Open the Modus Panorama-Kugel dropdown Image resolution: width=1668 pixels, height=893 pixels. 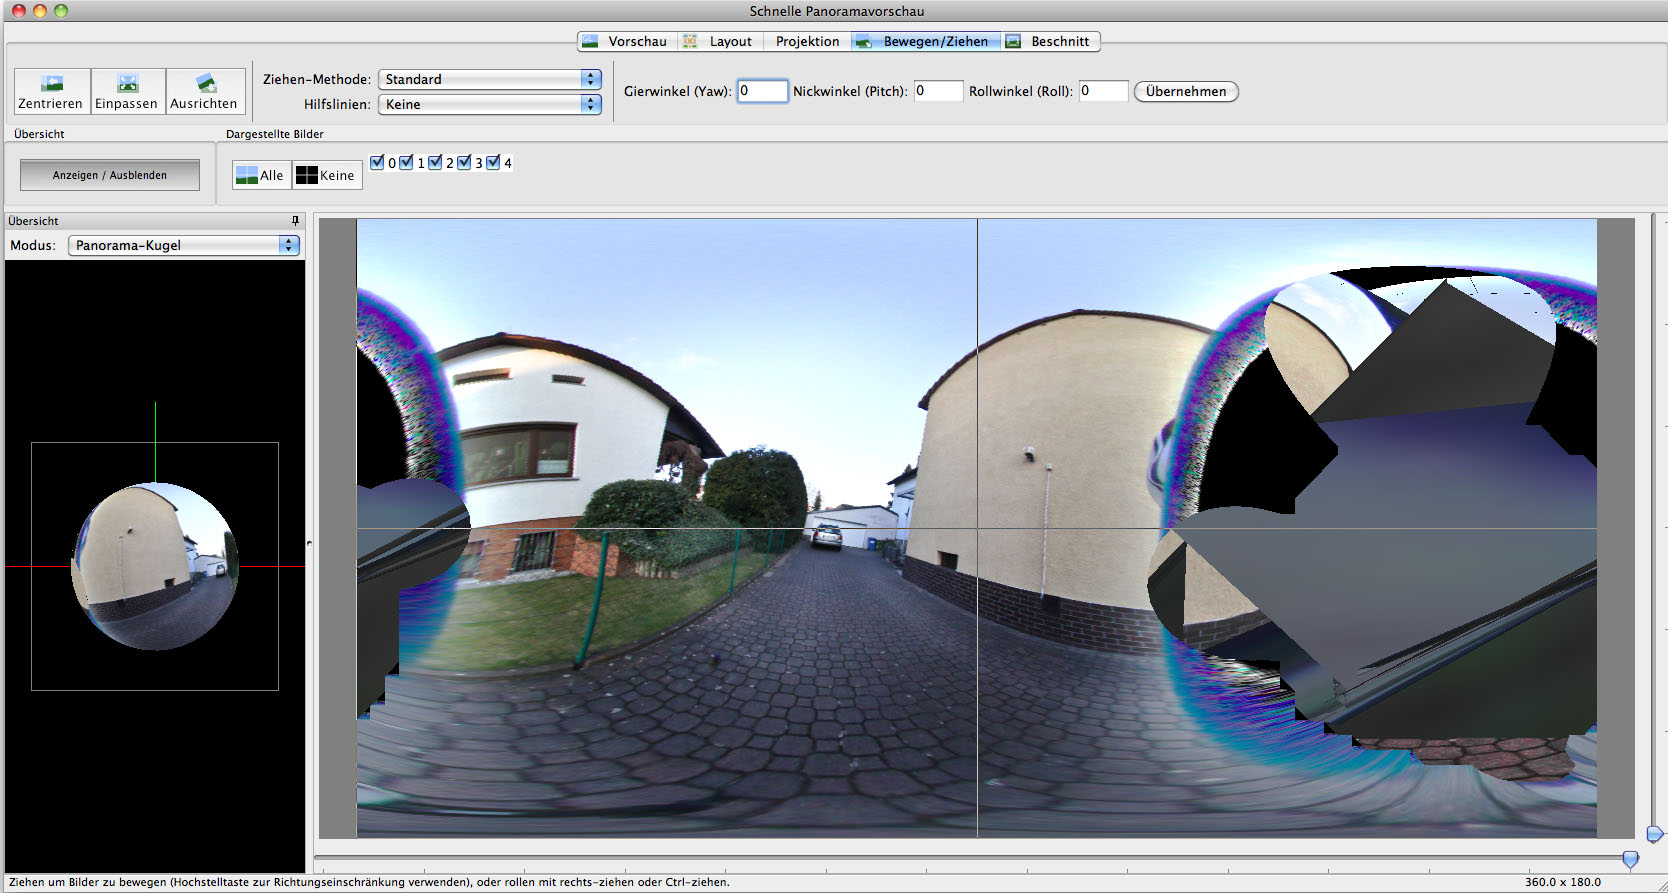click(x=184, y=245)
